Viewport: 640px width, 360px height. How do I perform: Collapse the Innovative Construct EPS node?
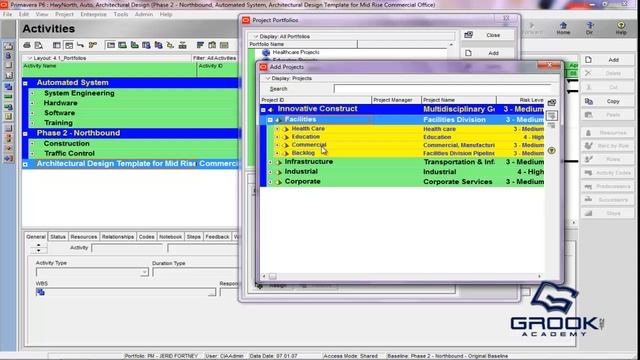point(263,110)
